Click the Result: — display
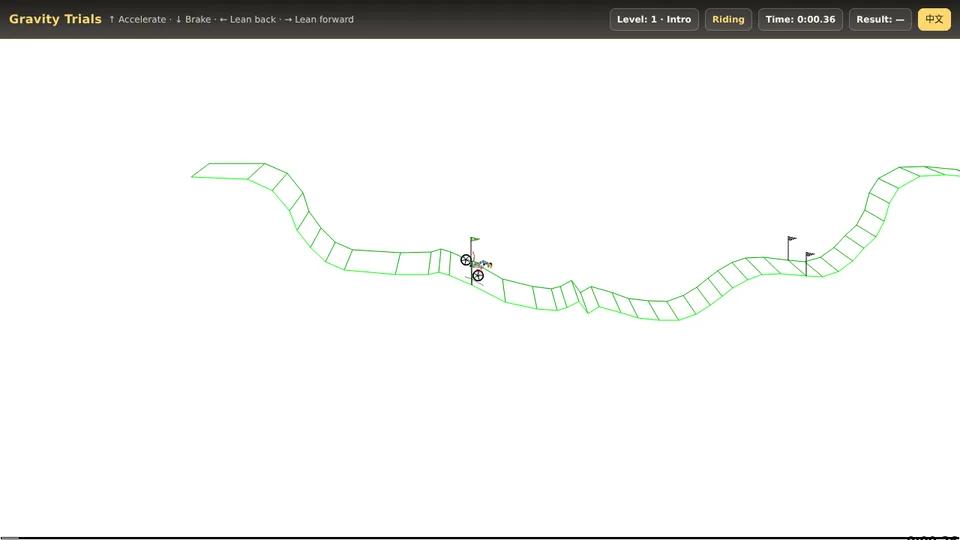This screenshot has height=540, width=960. [880, 20]
